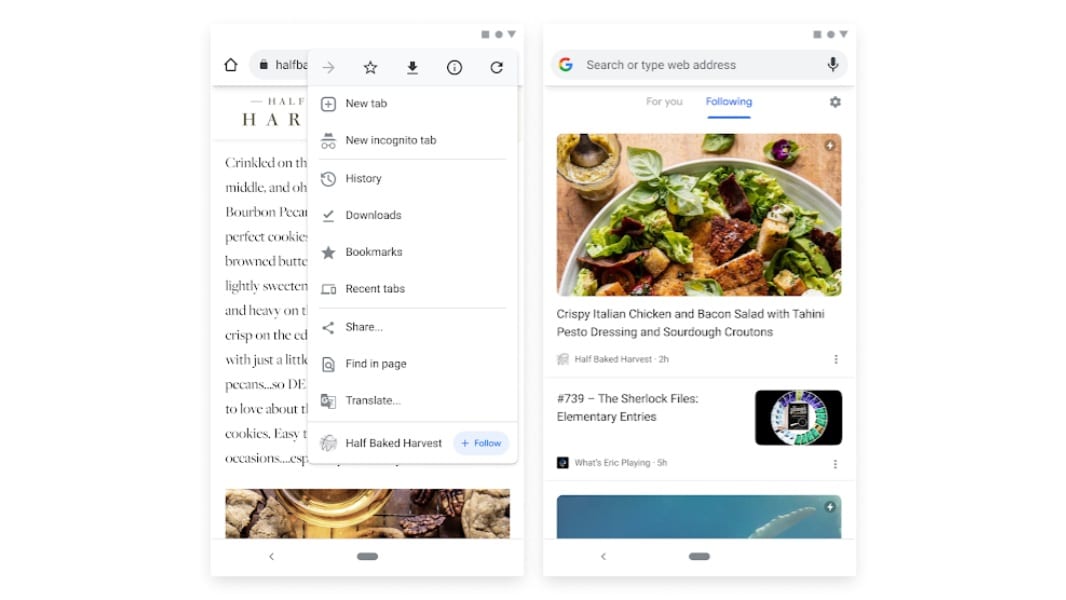Click the History clock icon

pos(328,179)
